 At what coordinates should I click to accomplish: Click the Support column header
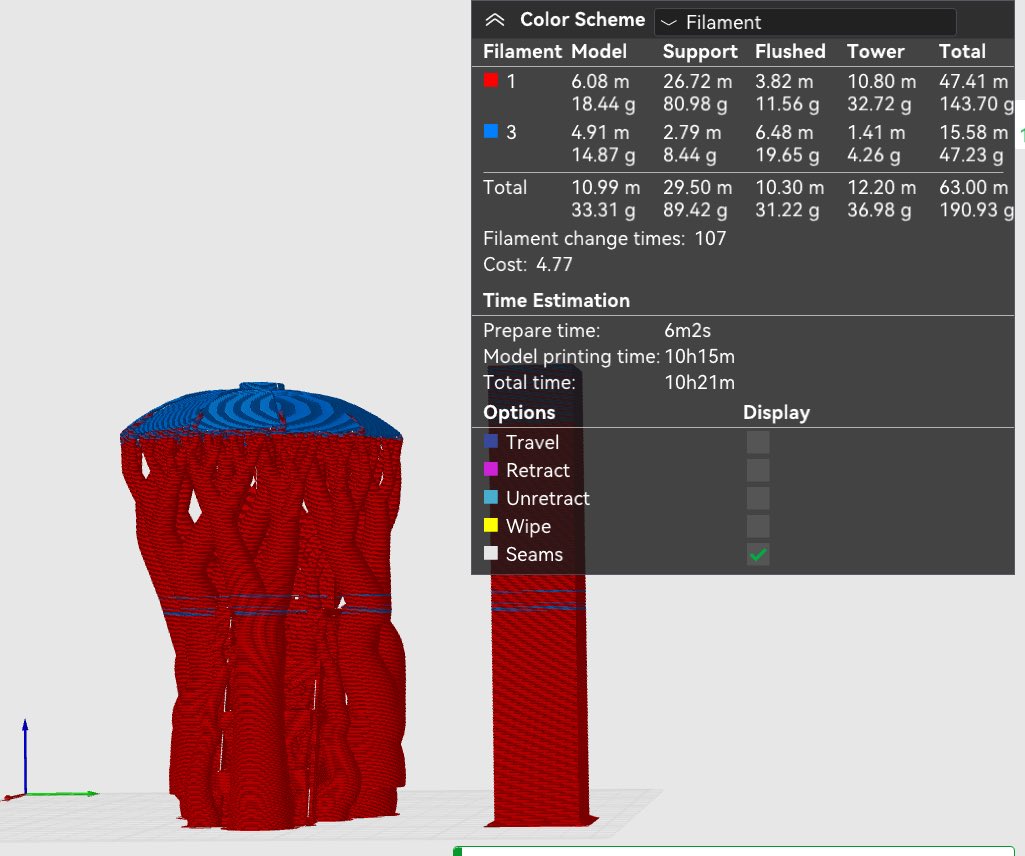[699, 51]
